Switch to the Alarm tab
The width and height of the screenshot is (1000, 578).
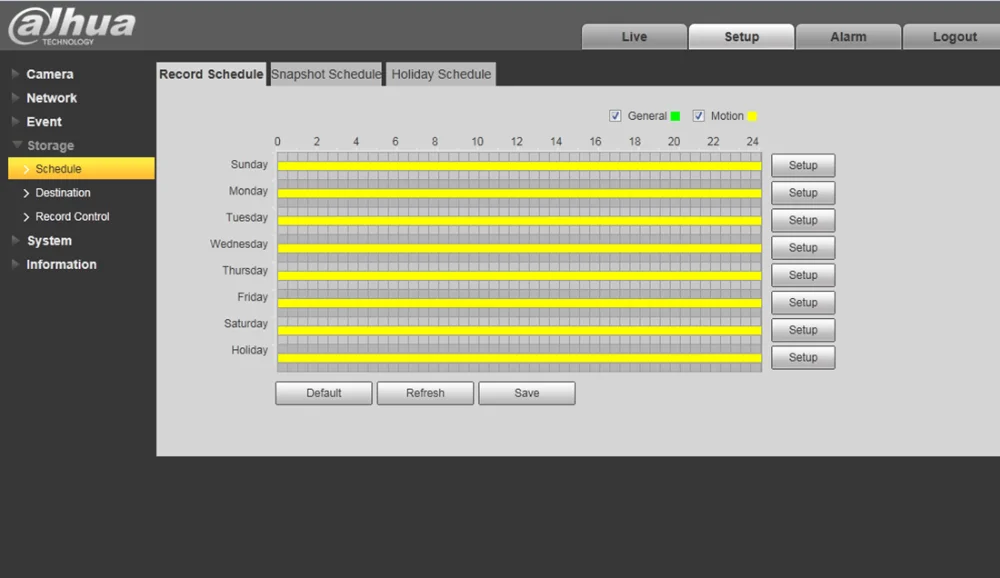pyautogui.click(x=848, y=36)
